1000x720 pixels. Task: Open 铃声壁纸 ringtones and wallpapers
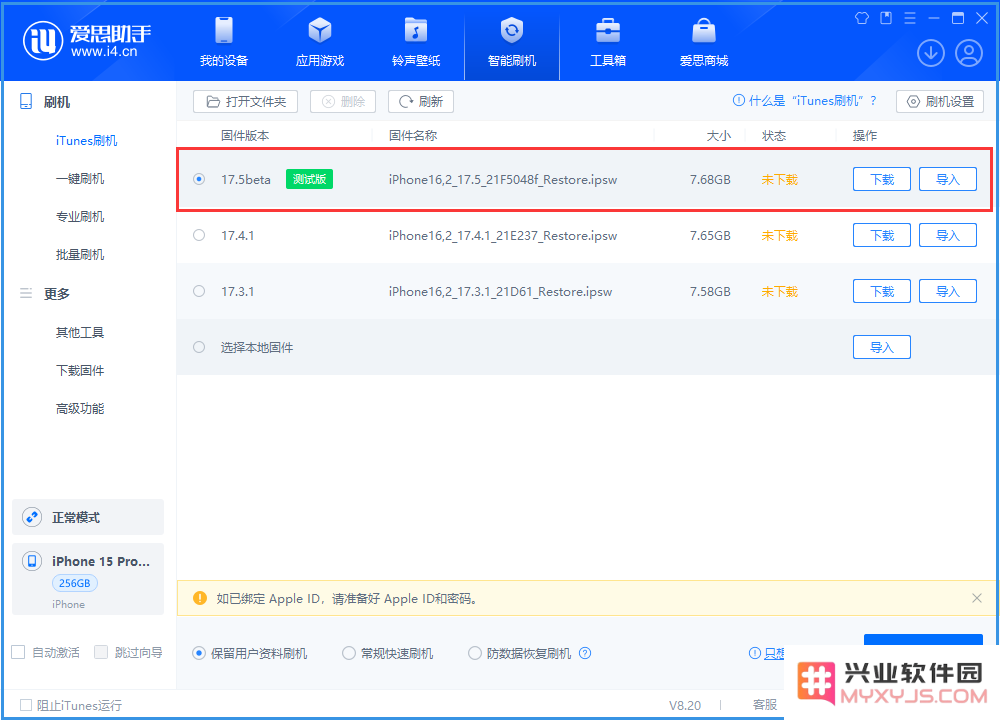tap(416, 42)
